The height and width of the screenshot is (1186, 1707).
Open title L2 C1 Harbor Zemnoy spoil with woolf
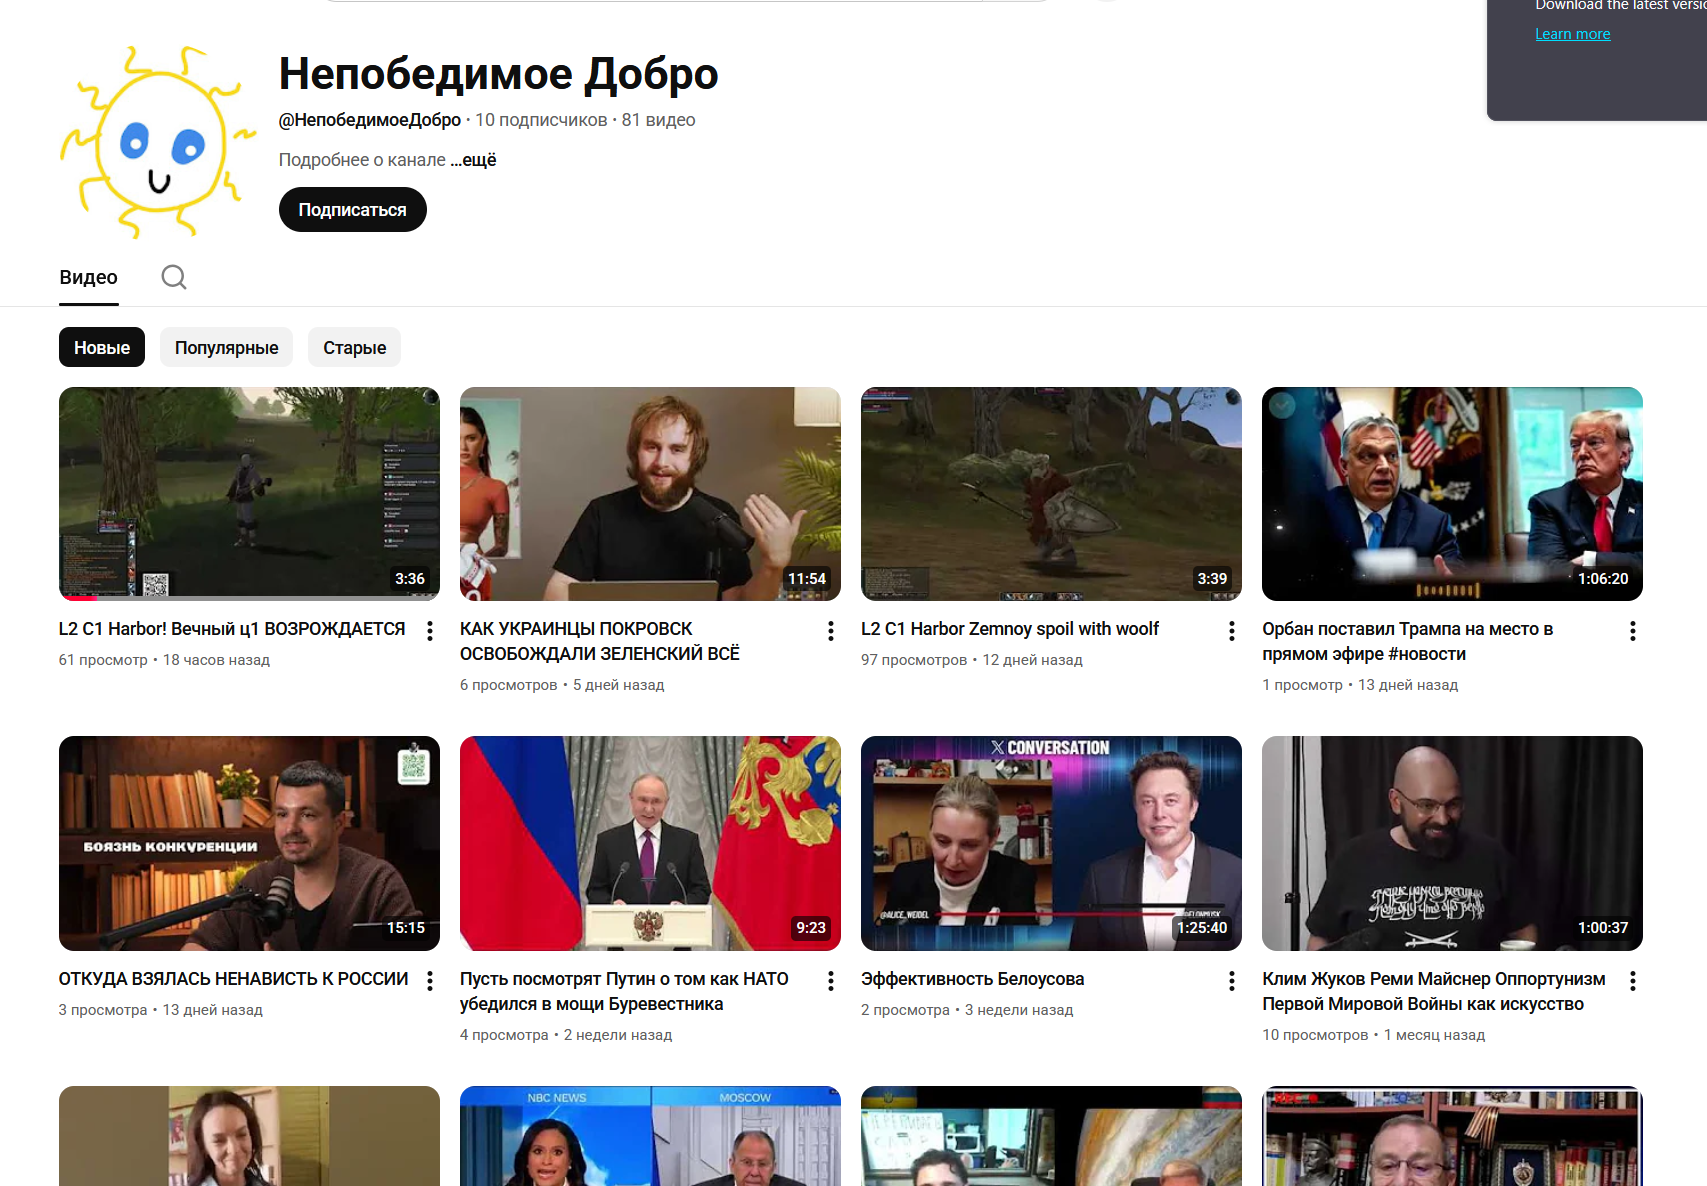click(x=1010, y=629)
